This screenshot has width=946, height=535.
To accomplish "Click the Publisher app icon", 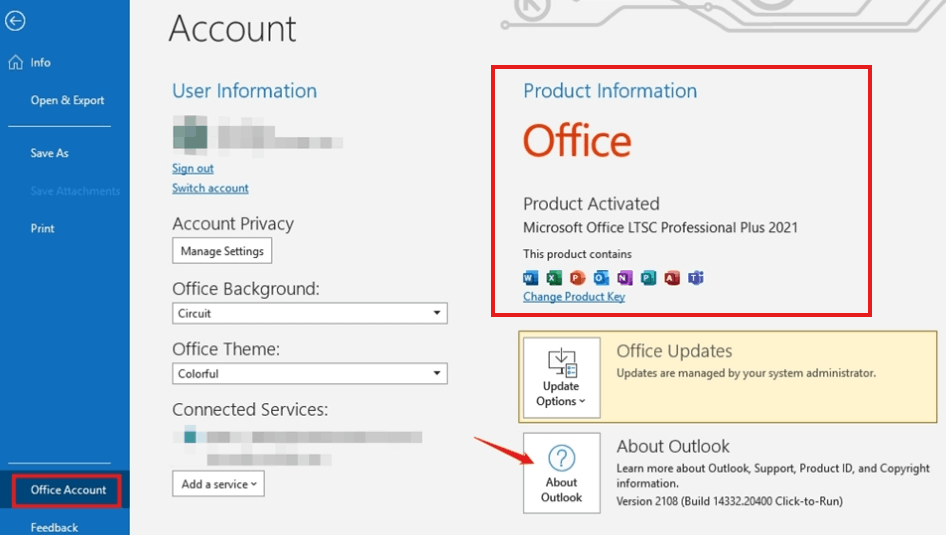I will 648,277.
